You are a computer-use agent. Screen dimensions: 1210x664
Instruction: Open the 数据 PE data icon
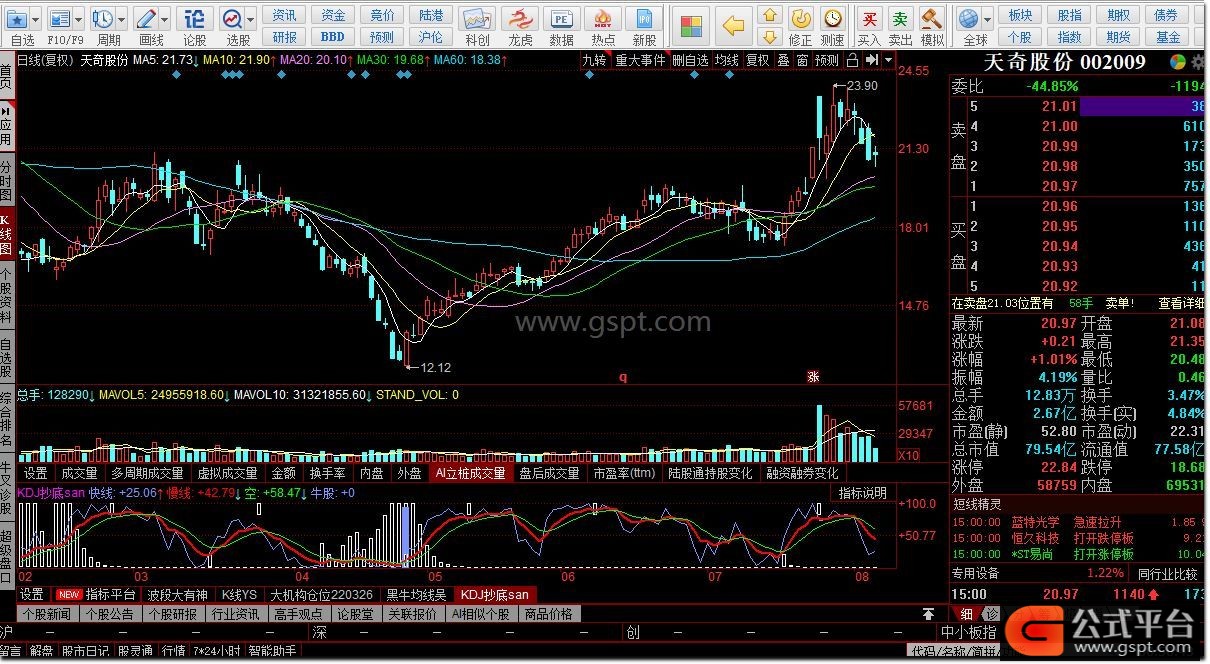tap(562, 20)
